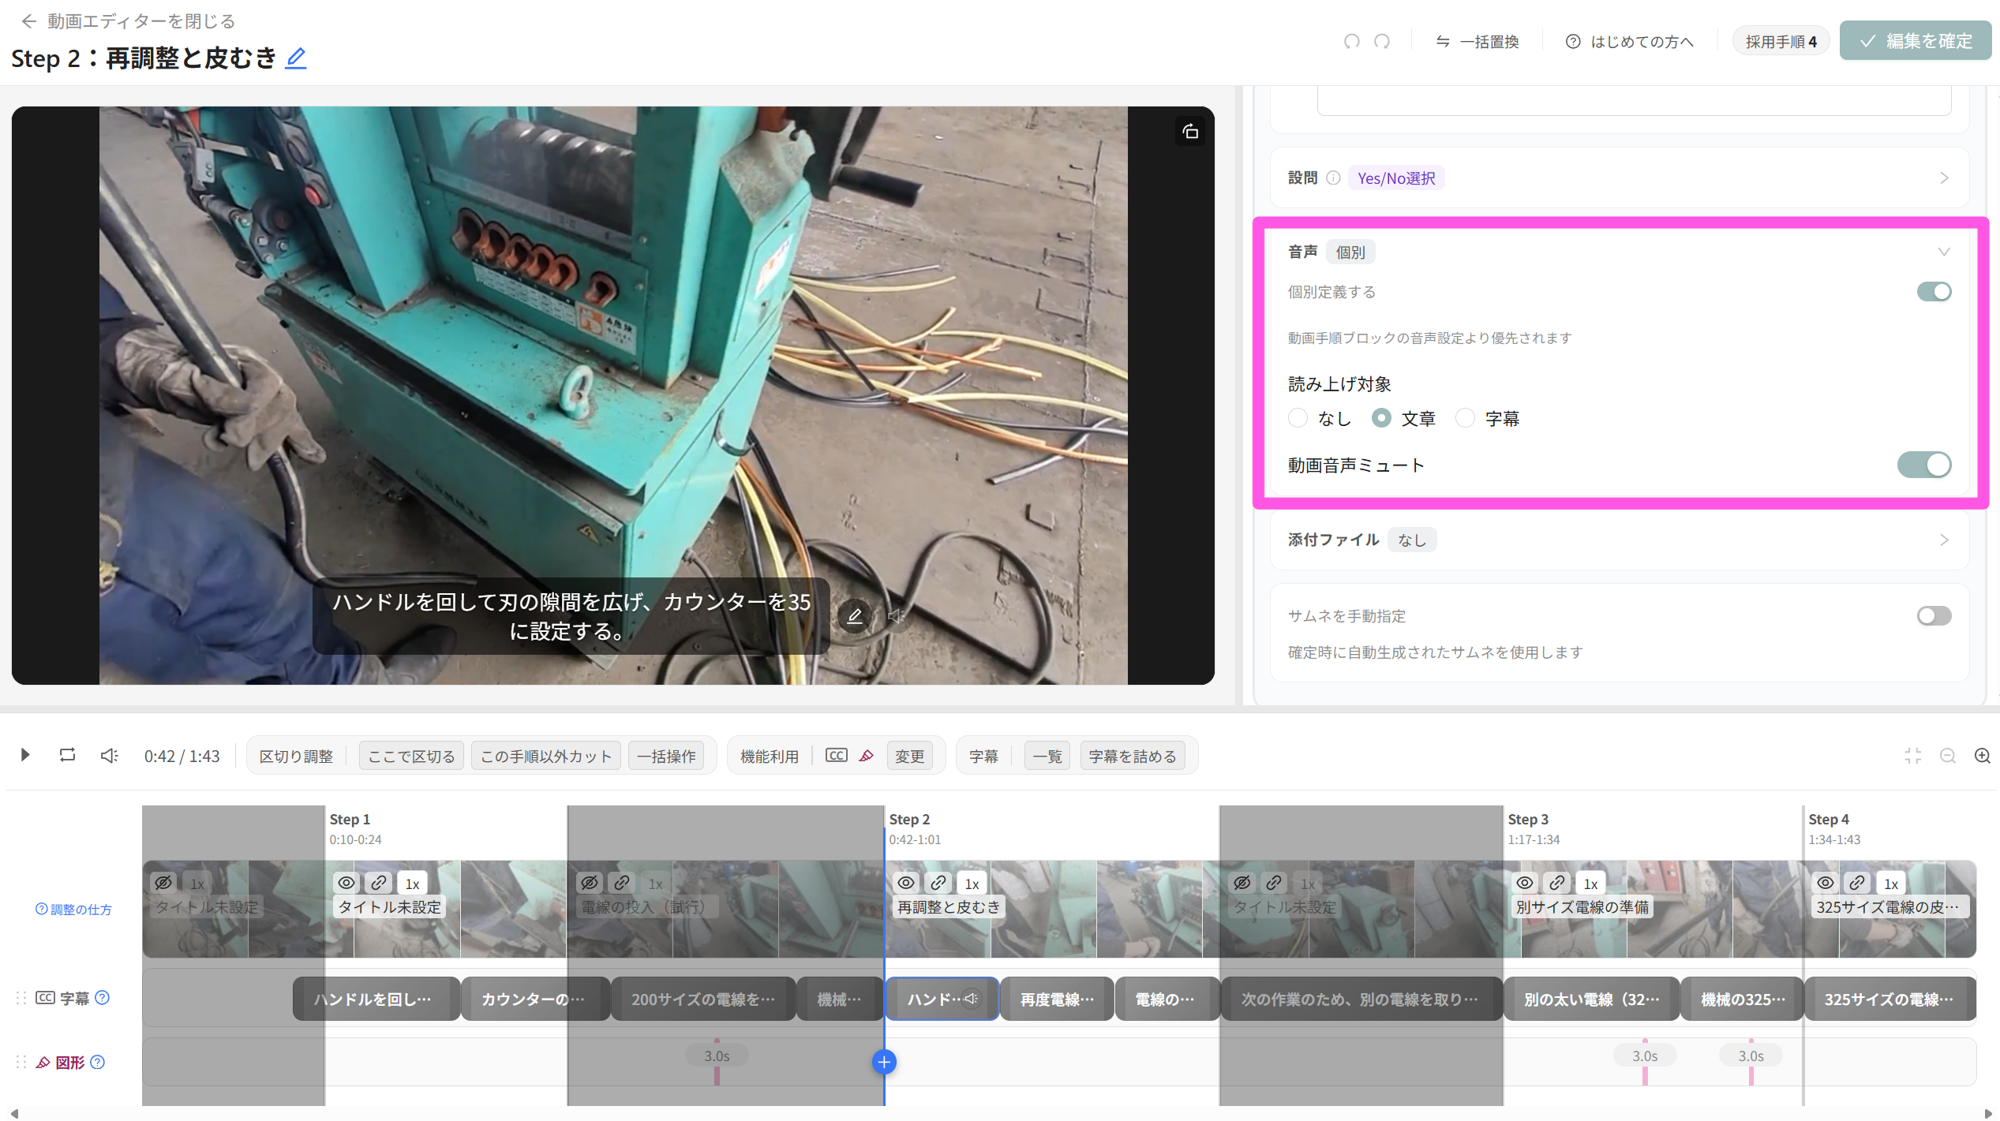The width and height of the screenshot is (2000, 1121).
Task: Click 区切り調整 in the timeline toolbar
Action: tap(296, 756)
